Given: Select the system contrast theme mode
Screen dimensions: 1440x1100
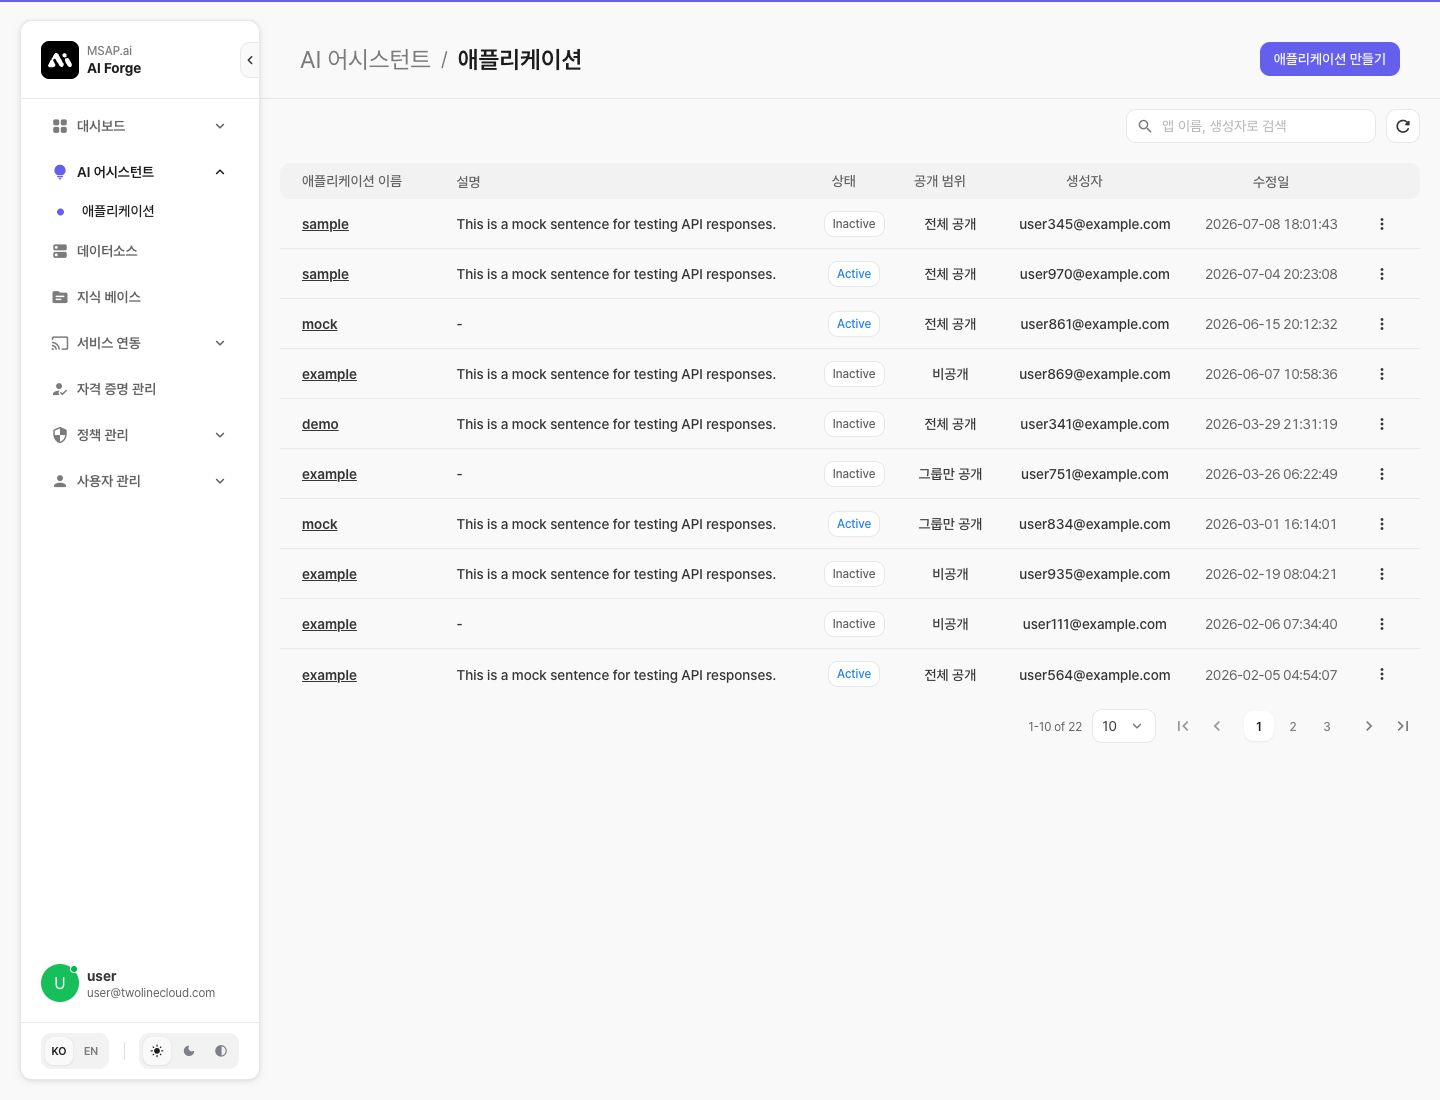Looking at the screenshot, I should (x=221, y=1051).
